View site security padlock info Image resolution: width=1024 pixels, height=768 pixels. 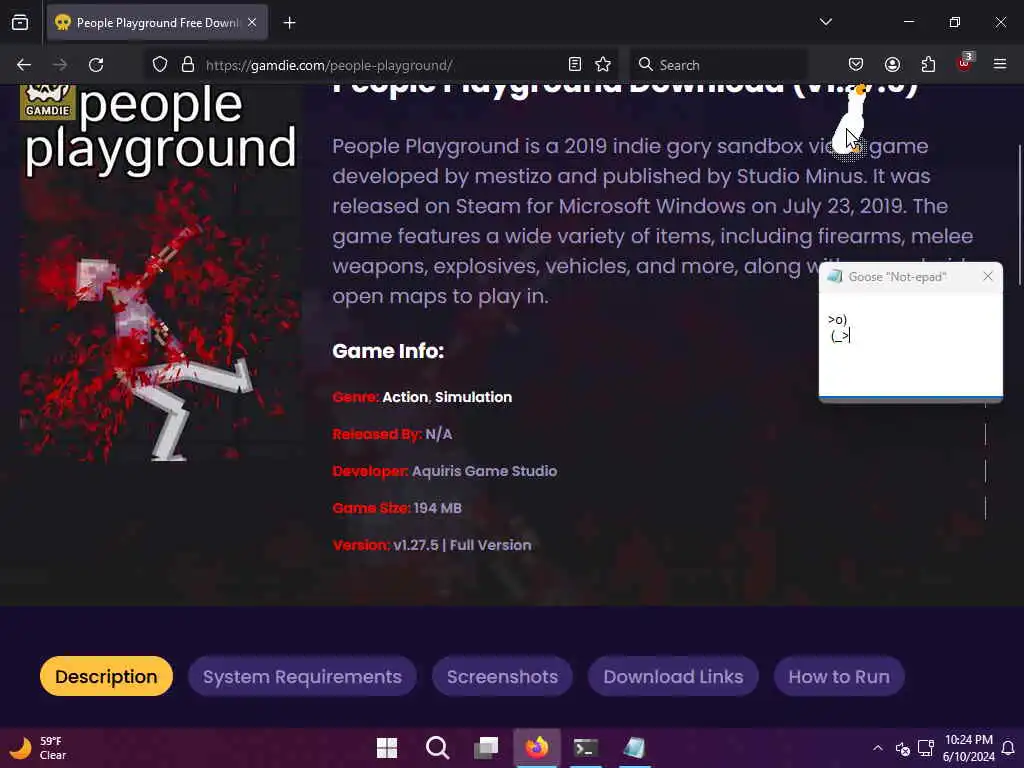(x=188, y=65)
